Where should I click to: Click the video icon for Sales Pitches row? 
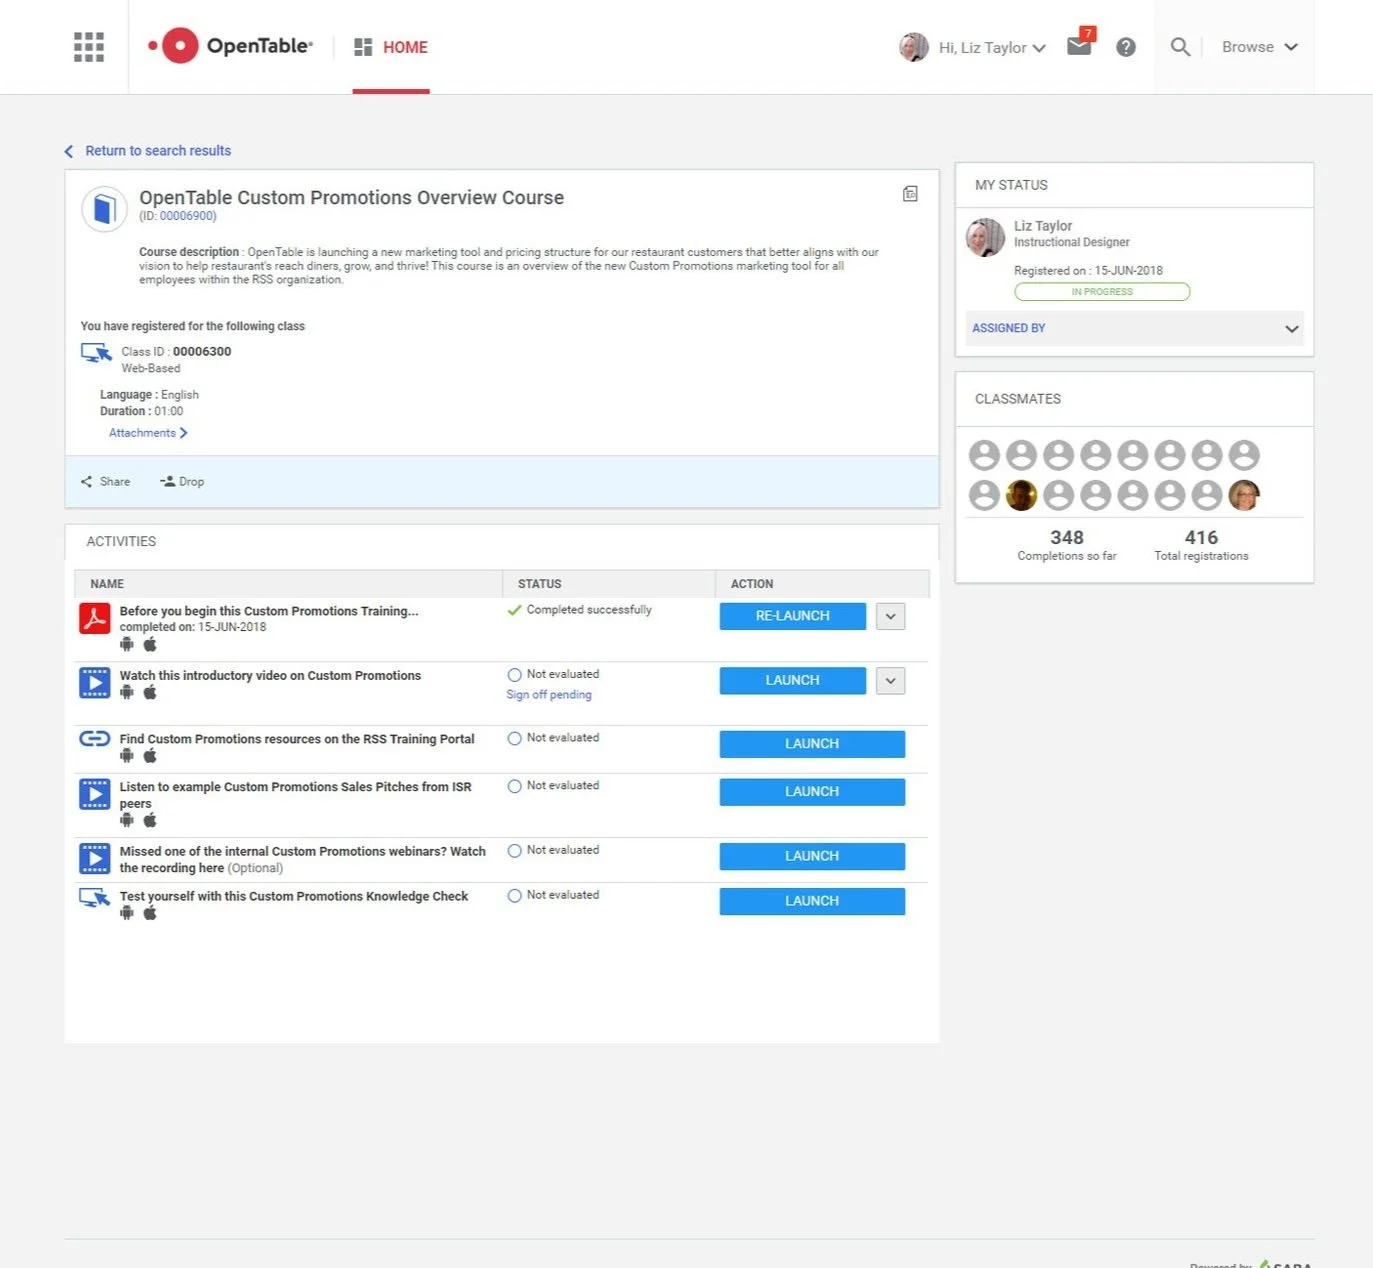pyautogui.click(x=95, y=794)
